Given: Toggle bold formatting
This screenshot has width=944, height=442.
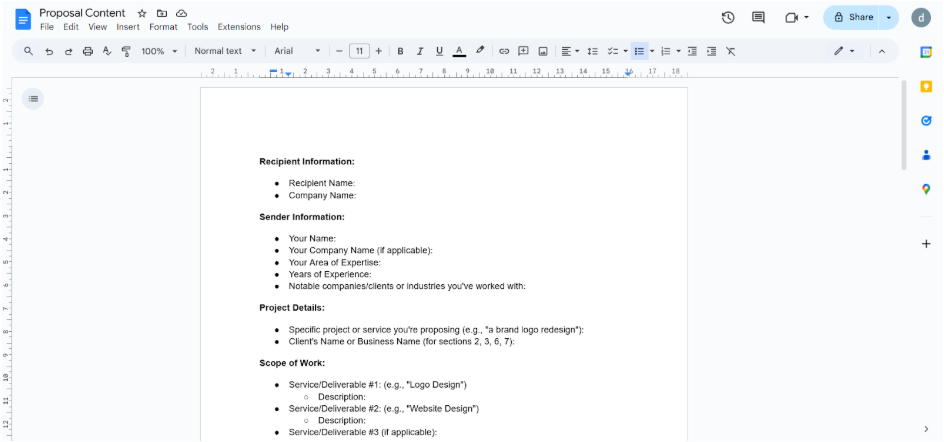Looking at the screenshot, I should click(x=400, y=51).
